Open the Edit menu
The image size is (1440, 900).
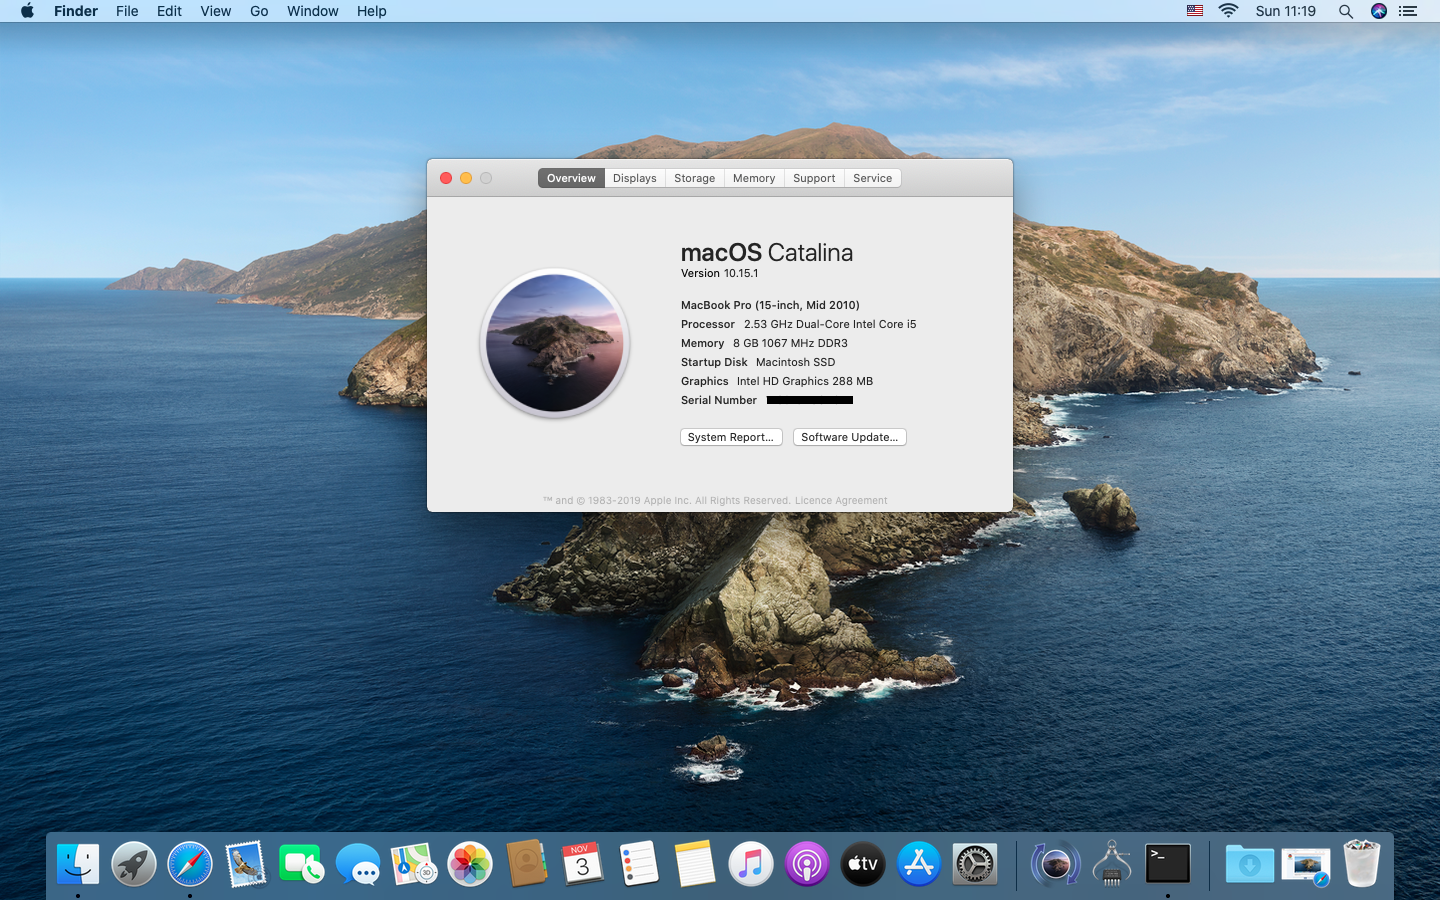click(169, 11)
